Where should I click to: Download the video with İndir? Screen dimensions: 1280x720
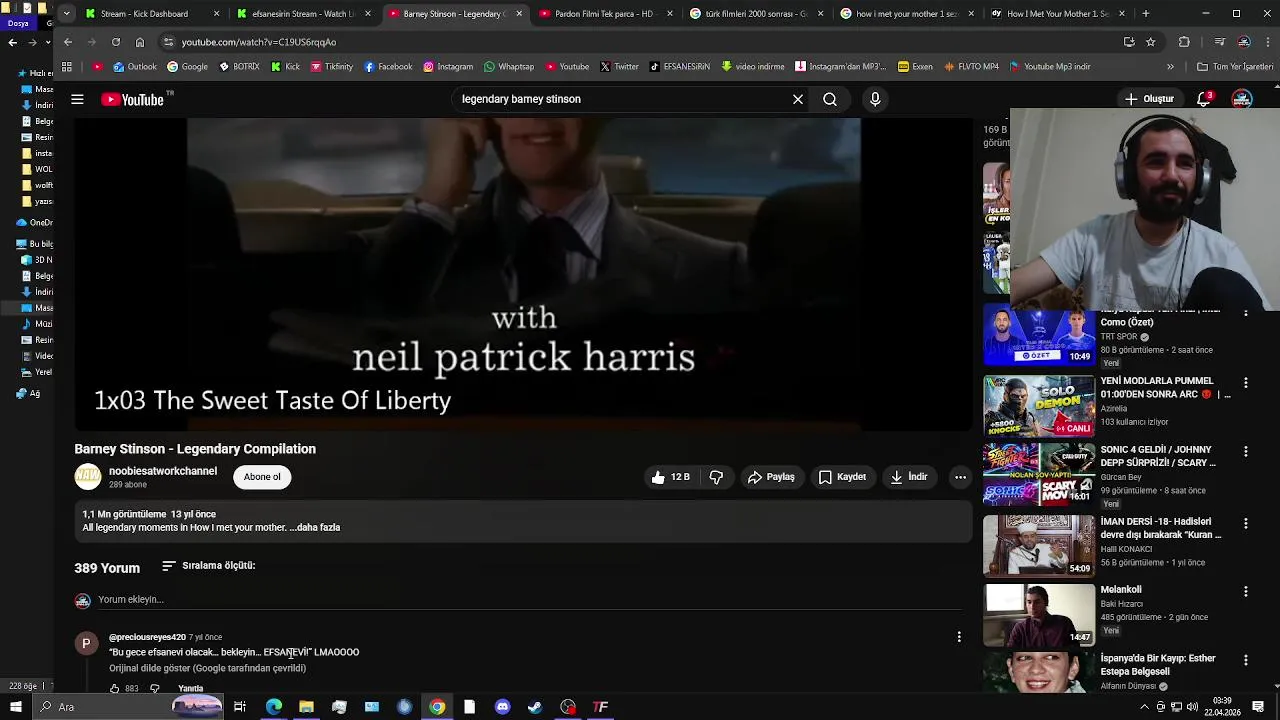tap(909, 477)
